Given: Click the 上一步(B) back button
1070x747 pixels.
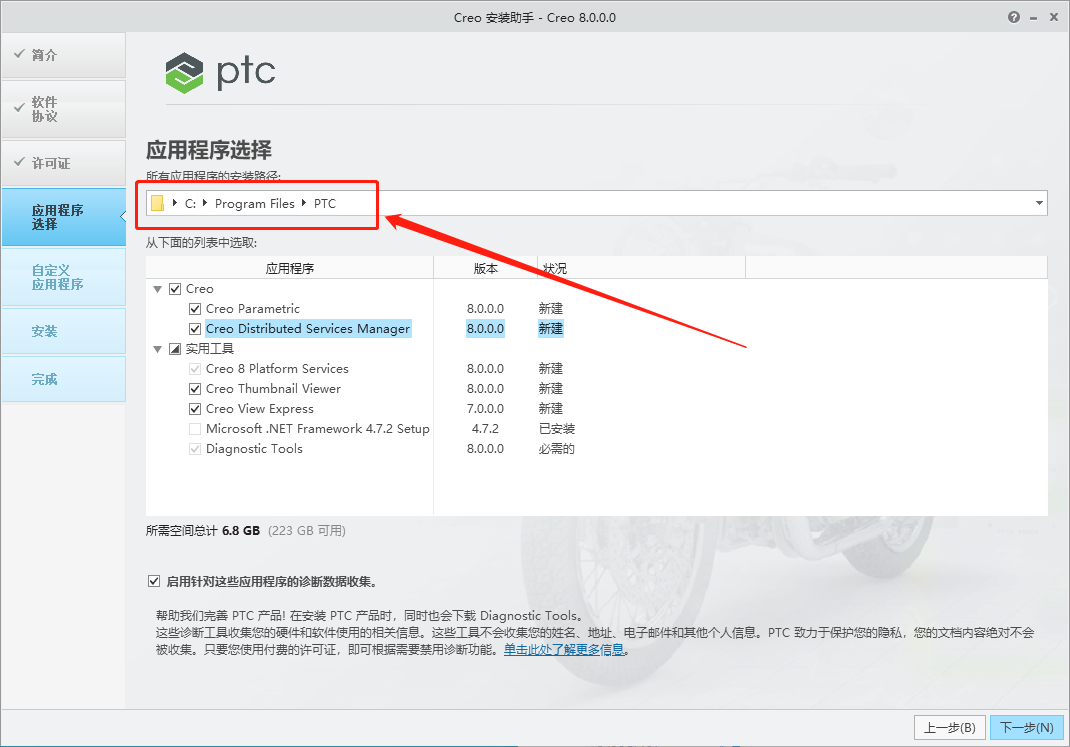Looking at the screenshot, I should (x=949, y=728).
